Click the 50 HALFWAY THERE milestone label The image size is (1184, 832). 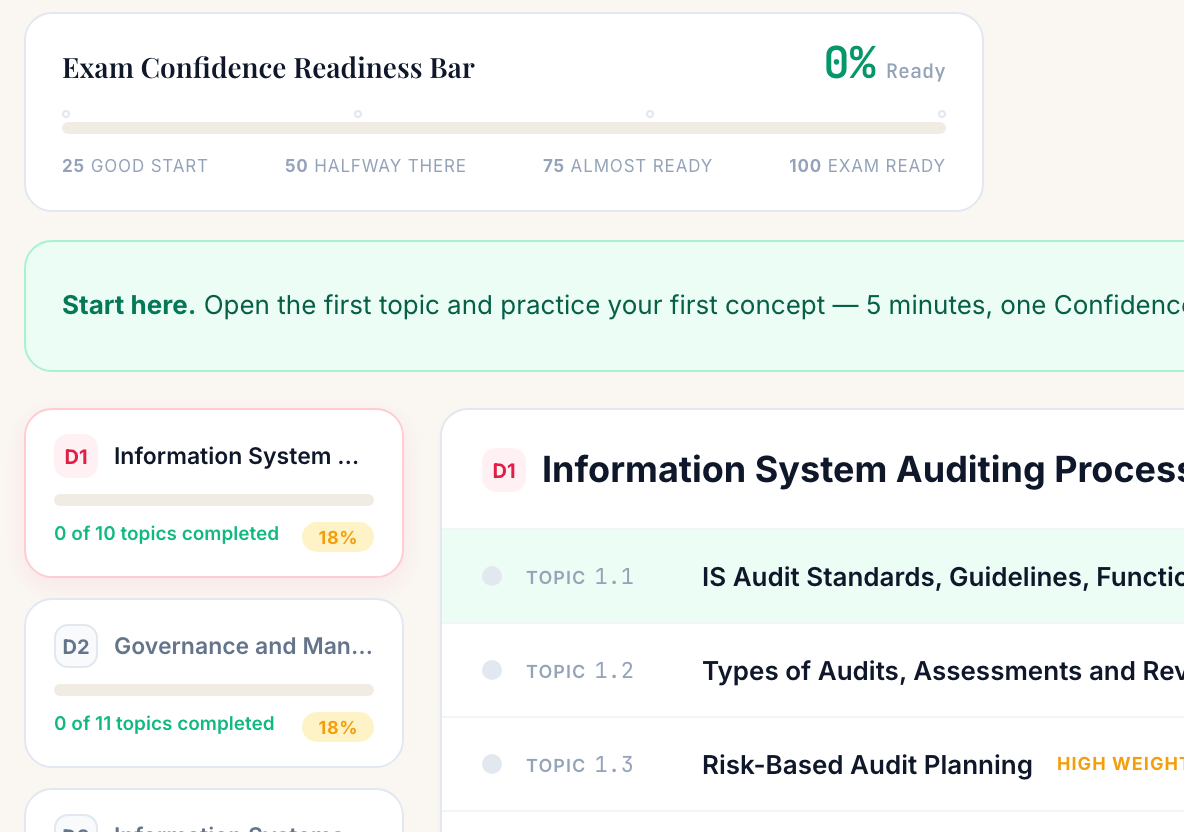click(375, 166)
